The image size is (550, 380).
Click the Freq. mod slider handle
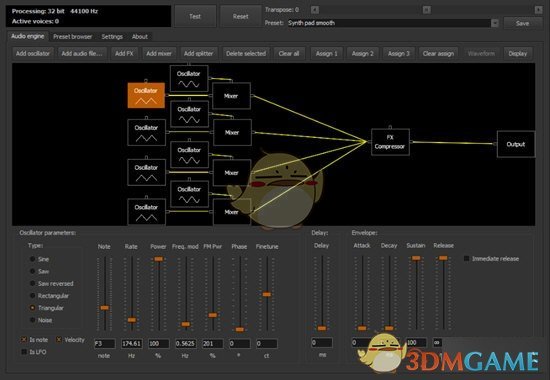pyautogui.click(x=186, y=324)
